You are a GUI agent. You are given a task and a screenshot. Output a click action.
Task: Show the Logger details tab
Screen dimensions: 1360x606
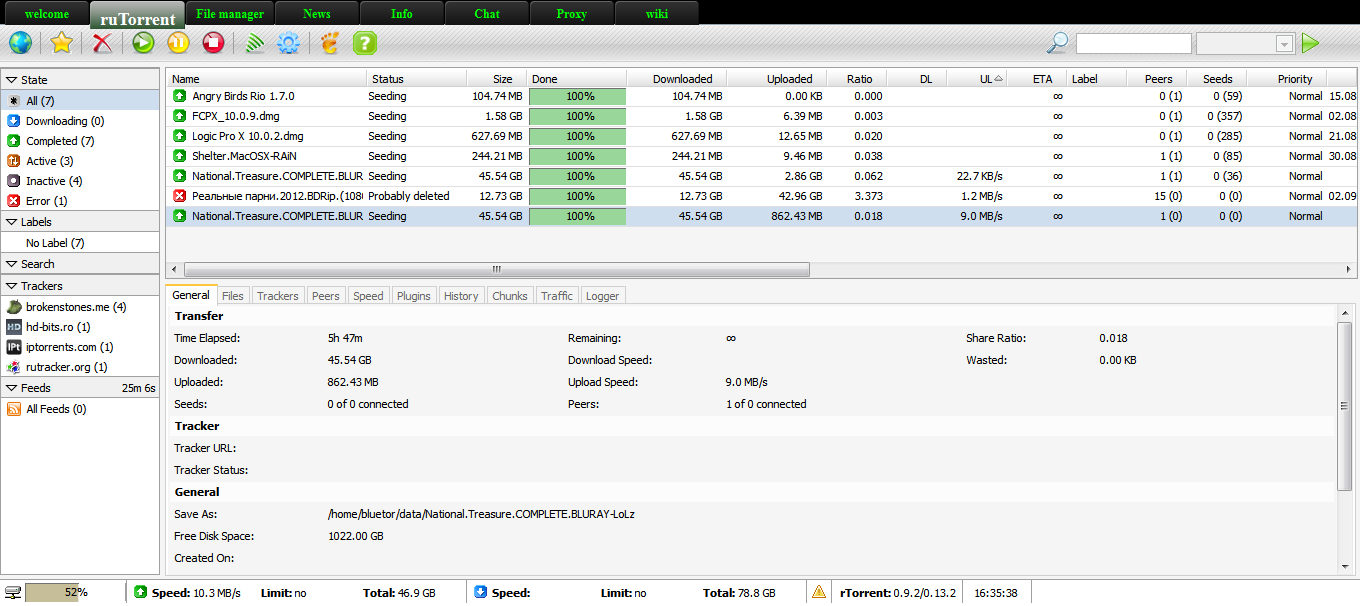point(602,295)
